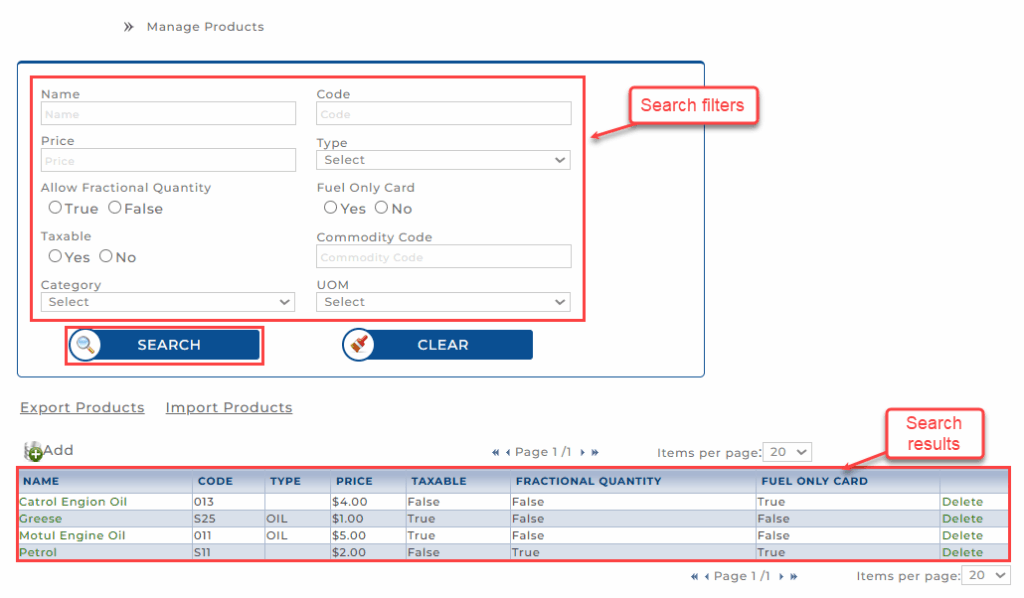Click the brush icon on Clear button
This screenshot has height=598, width=1024.
pyautogui.click(x=359, y=345)
